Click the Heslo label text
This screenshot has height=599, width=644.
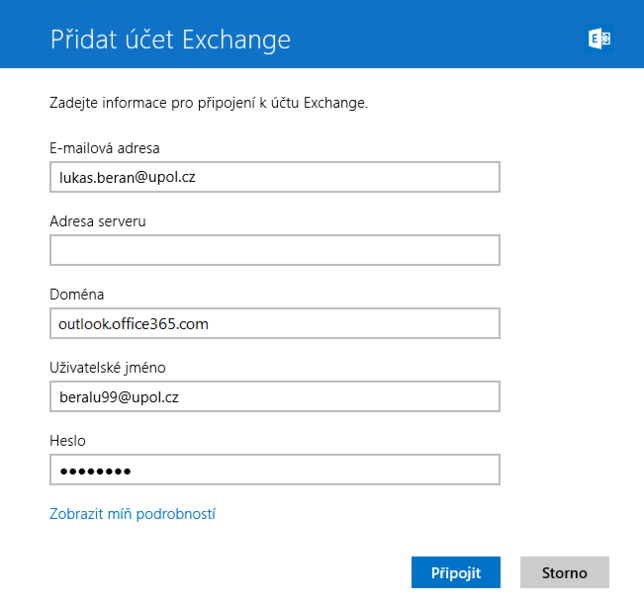(68, 440)
